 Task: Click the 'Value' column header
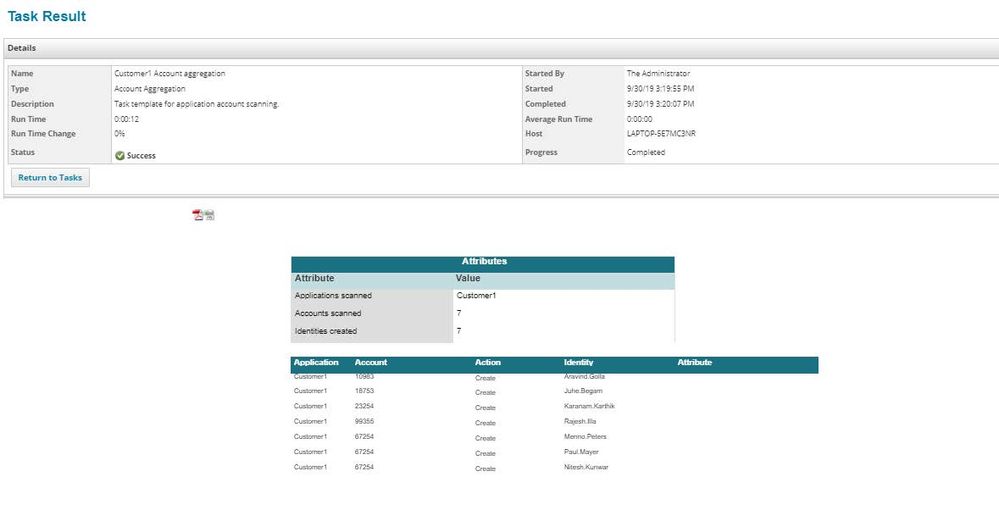[x=468, y=279]
